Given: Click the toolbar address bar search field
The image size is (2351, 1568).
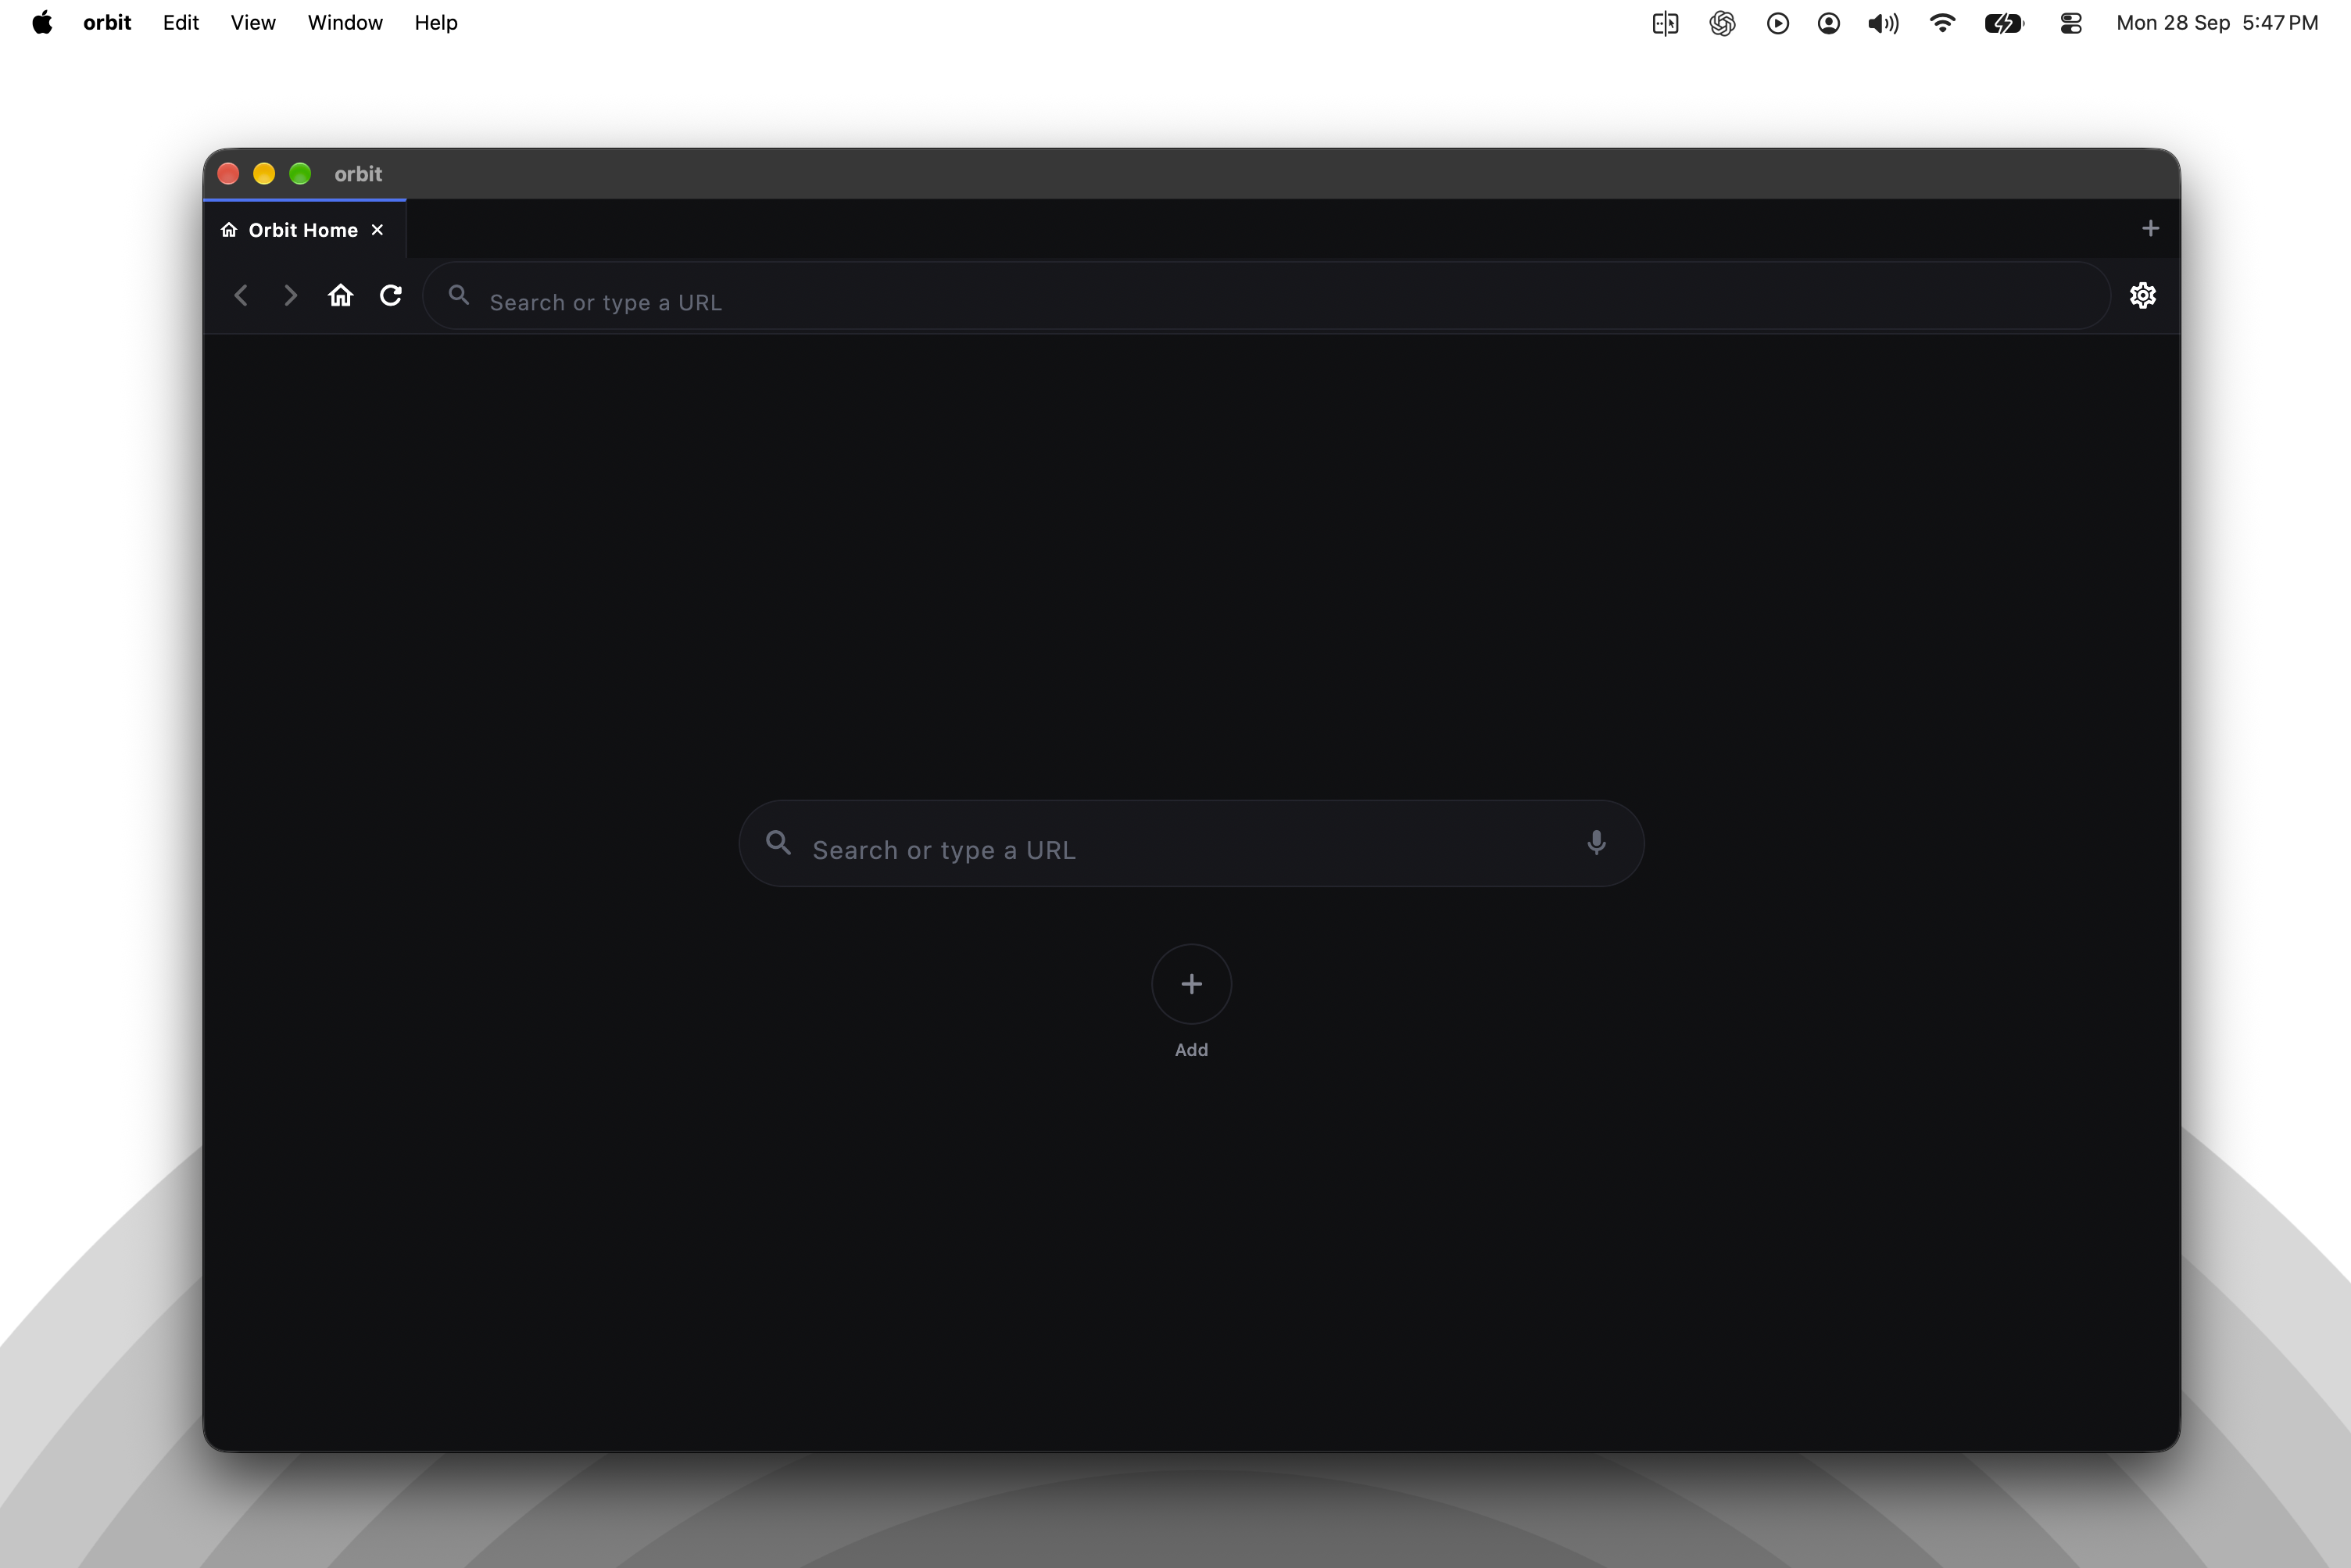Looking at the screenshot, I should [1266, 296].
